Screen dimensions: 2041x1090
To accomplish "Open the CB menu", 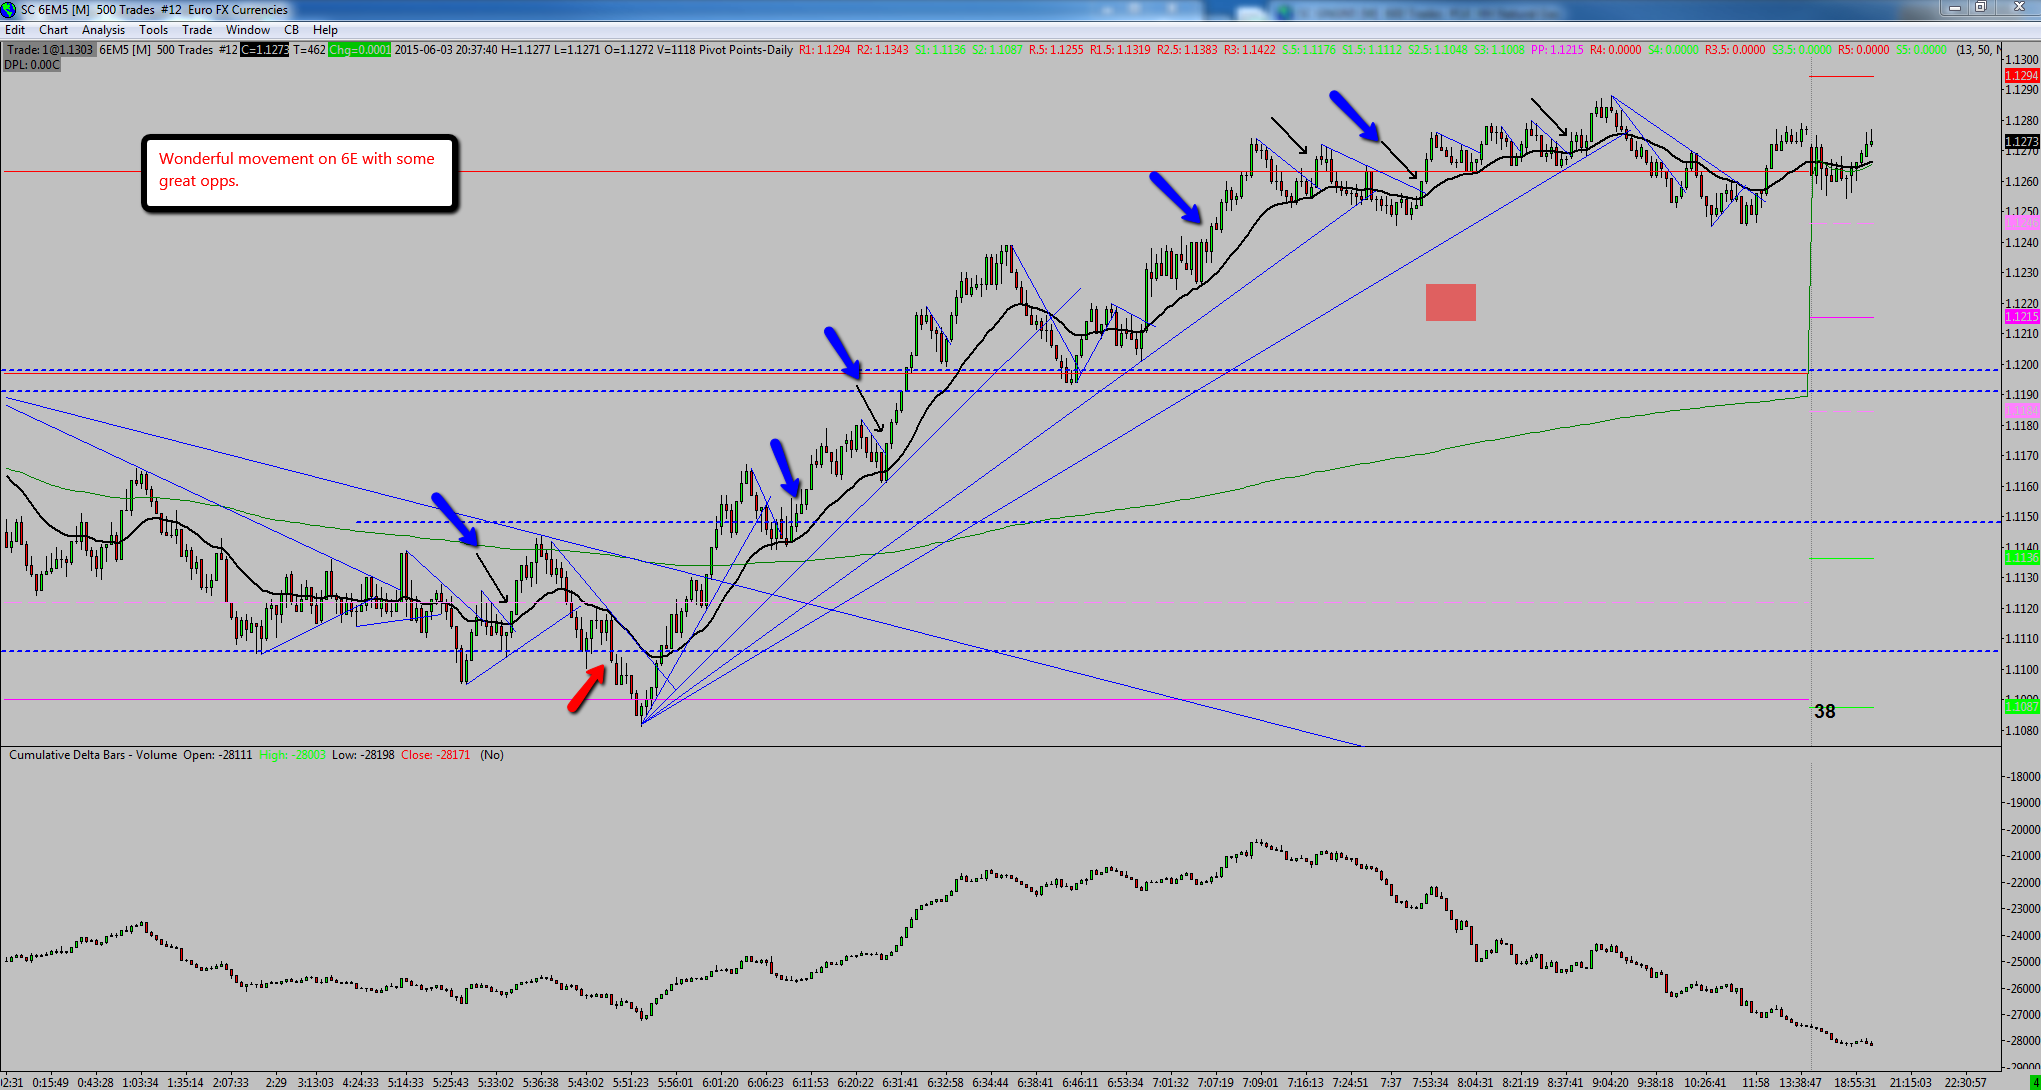I will click(292, 30).
